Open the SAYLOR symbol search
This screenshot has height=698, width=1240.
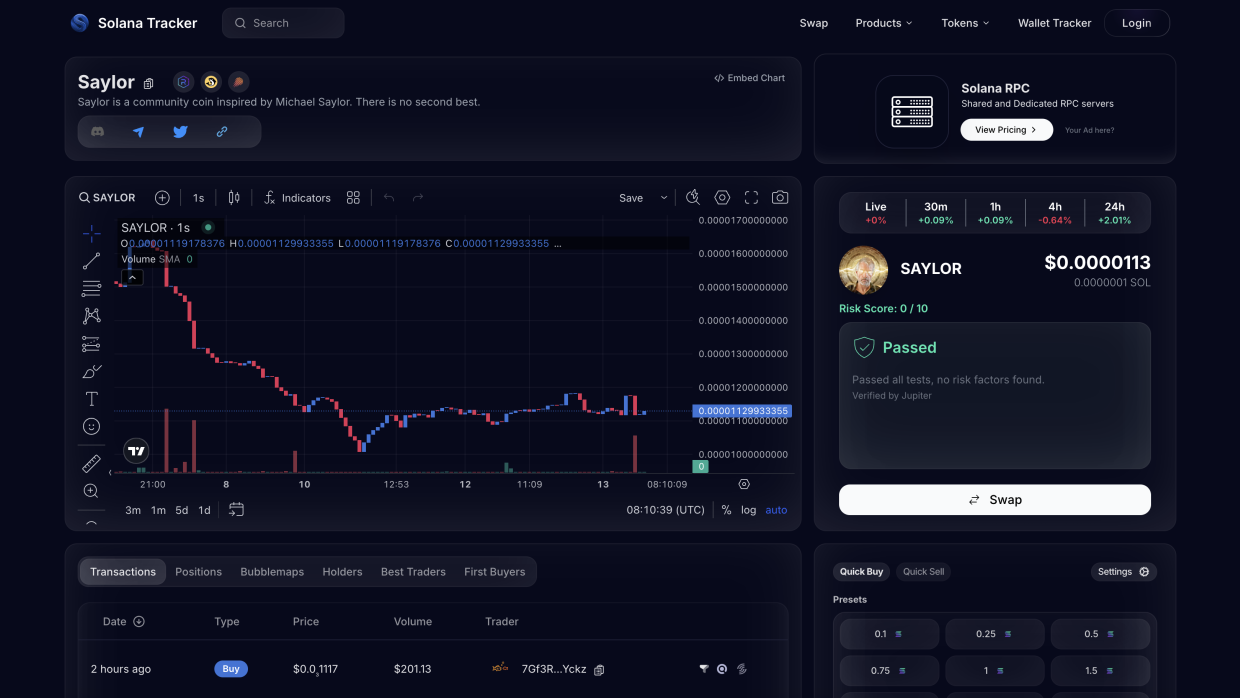click(x=107, y=198)
